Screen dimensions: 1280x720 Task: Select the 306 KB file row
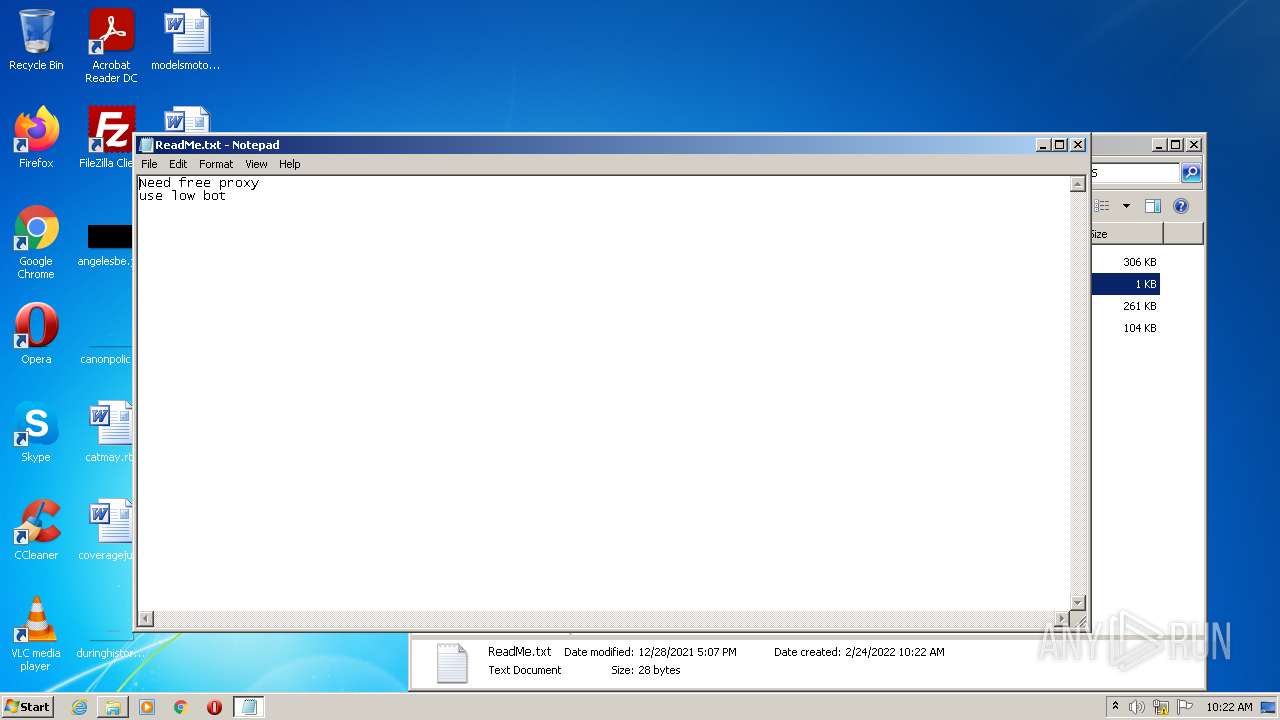1125,262
